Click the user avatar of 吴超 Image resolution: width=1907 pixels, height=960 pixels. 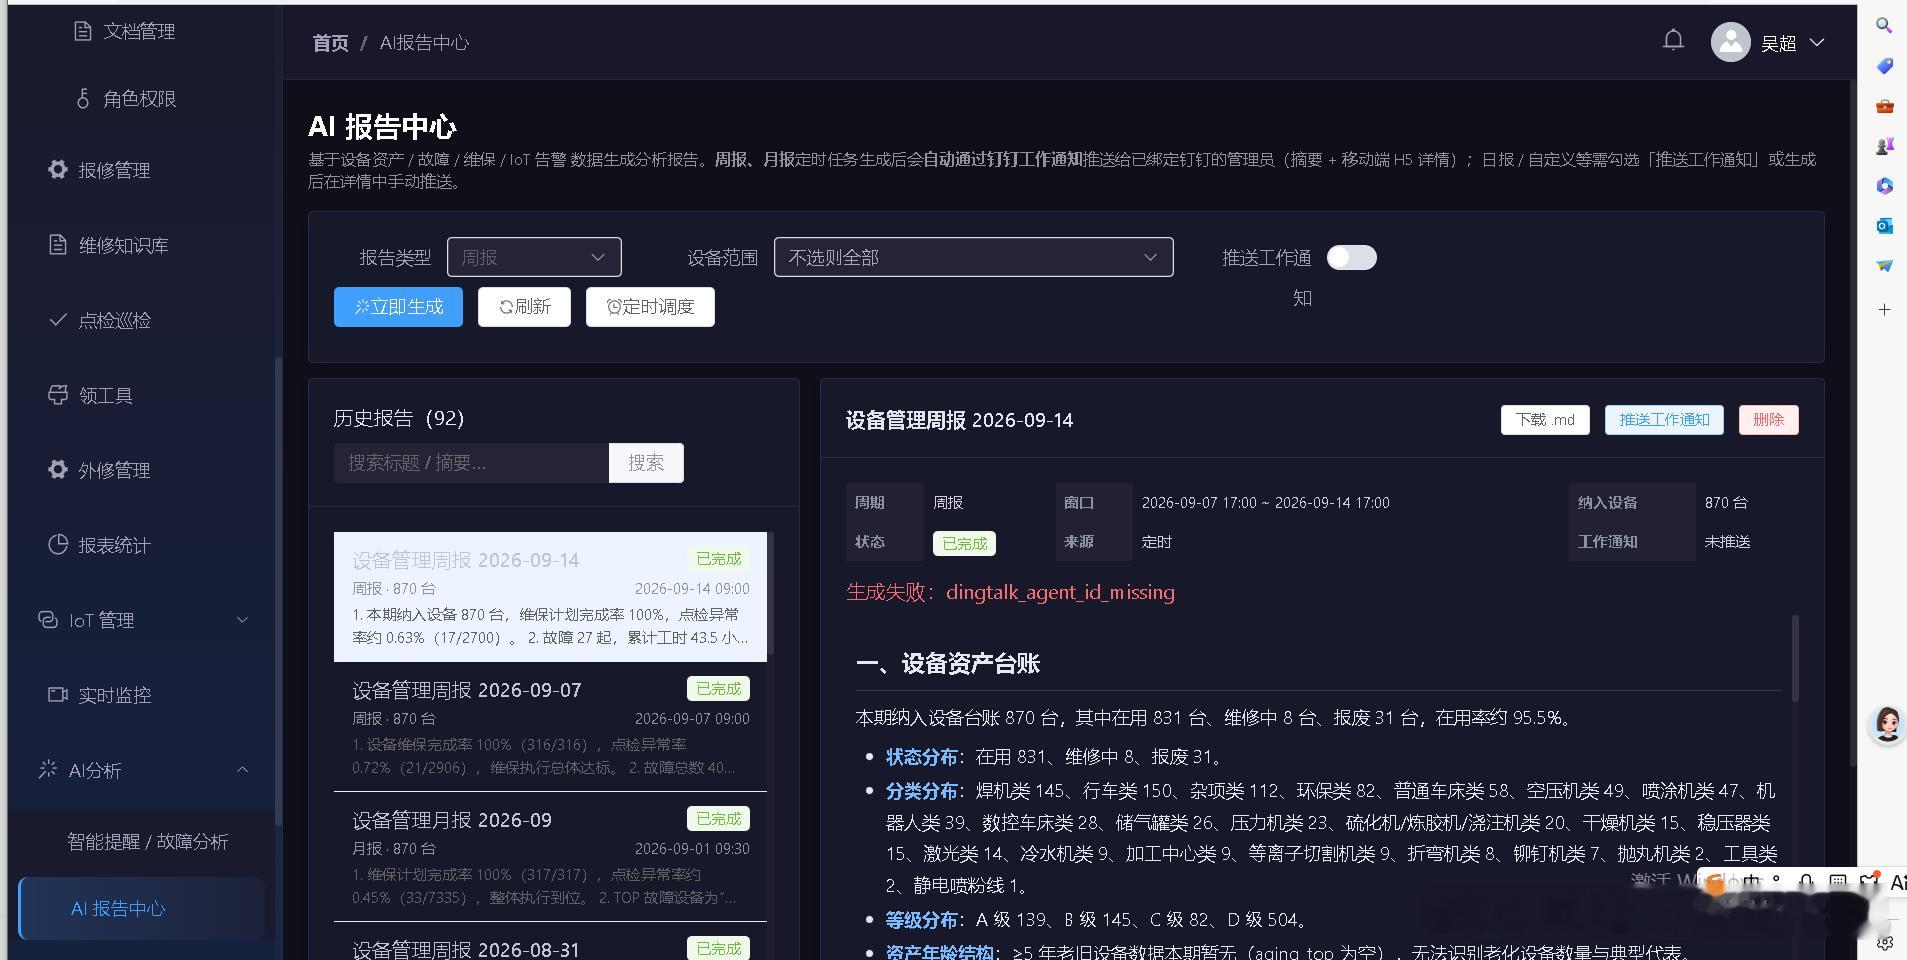1730,42
